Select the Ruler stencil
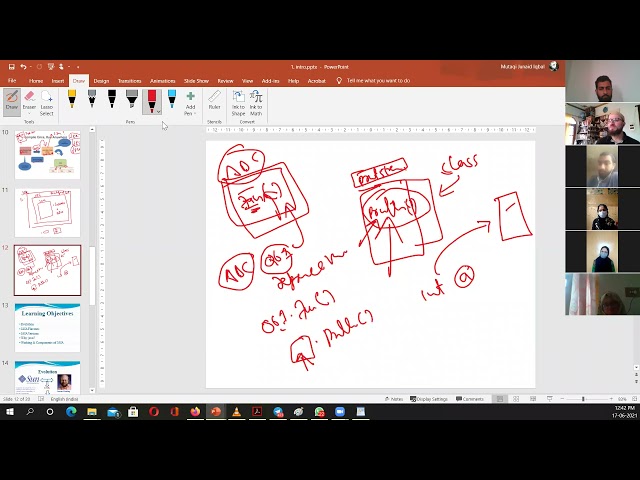This screenshot has width=640, height=480. [214, 100]
